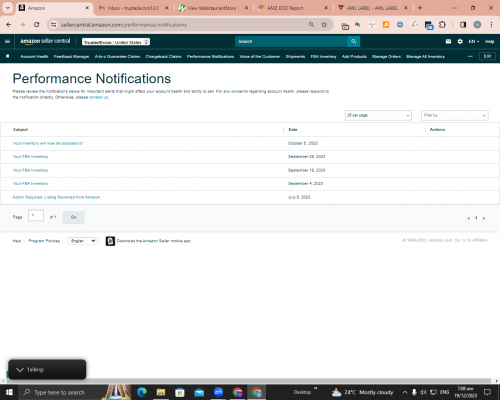The height and width of the screenshot is (400, 500).
Task: Click the search magnifier button in Seller Central
Action: tap(354, 41)
